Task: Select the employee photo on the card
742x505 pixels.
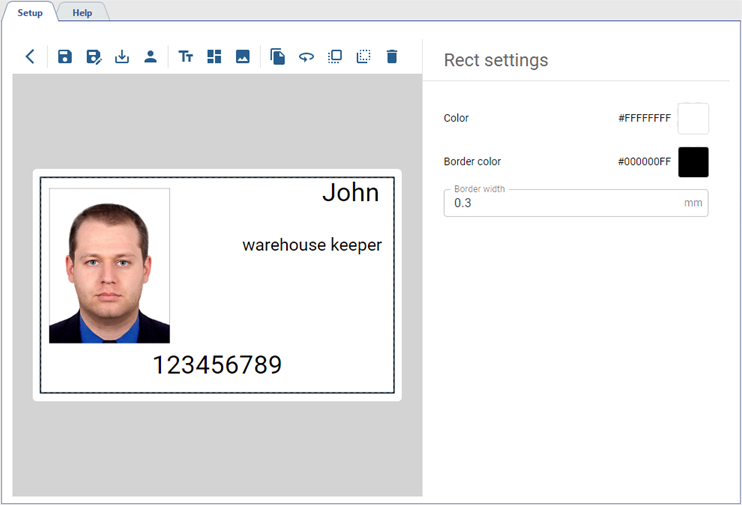Action: [x=109, y=266]
